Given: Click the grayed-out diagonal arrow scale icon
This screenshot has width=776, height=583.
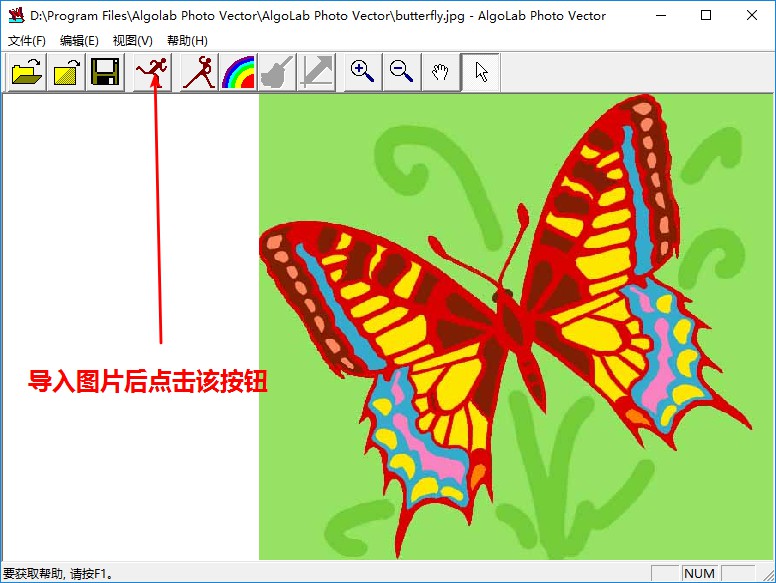Looking at the screenshot, I should [x=316, y=72].
